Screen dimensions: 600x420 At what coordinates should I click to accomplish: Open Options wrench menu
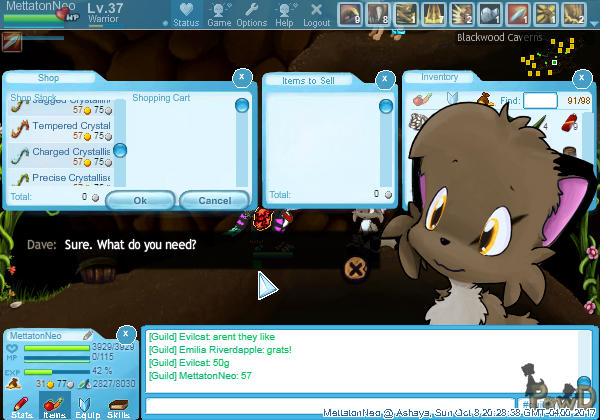point(251,13)
